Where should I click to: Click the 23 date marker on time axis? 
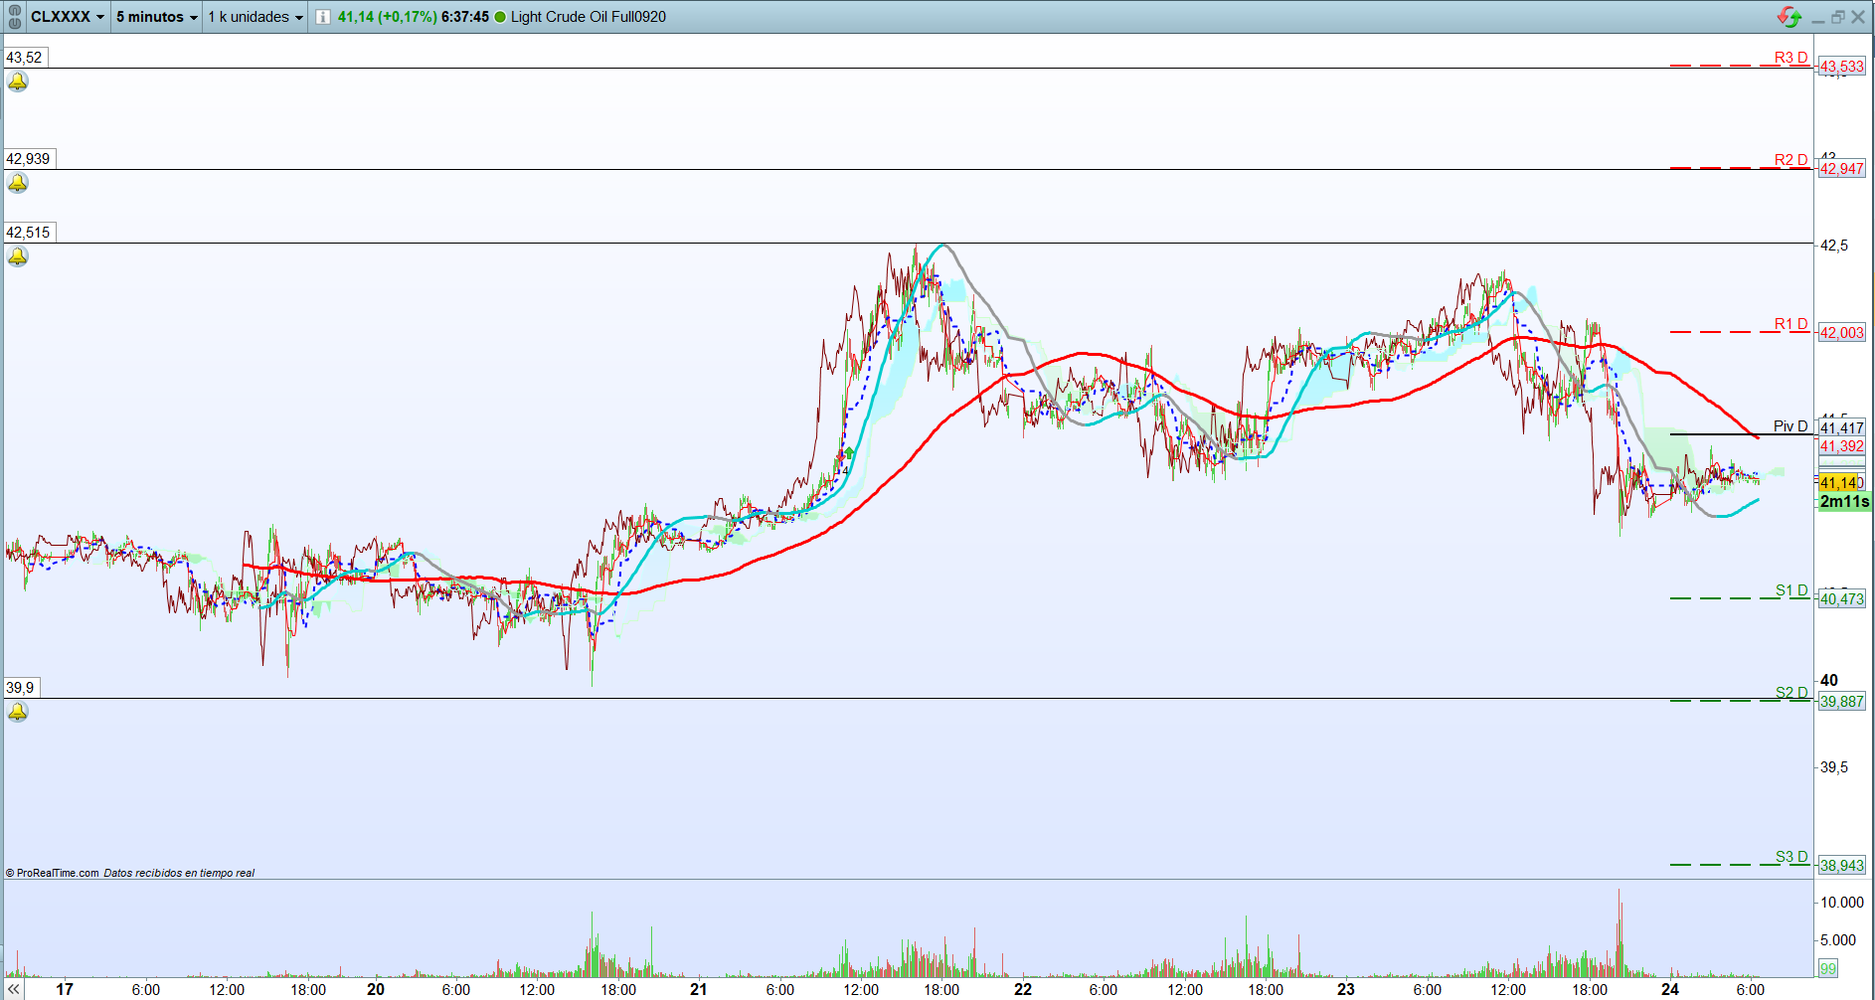pos(1345,989)
